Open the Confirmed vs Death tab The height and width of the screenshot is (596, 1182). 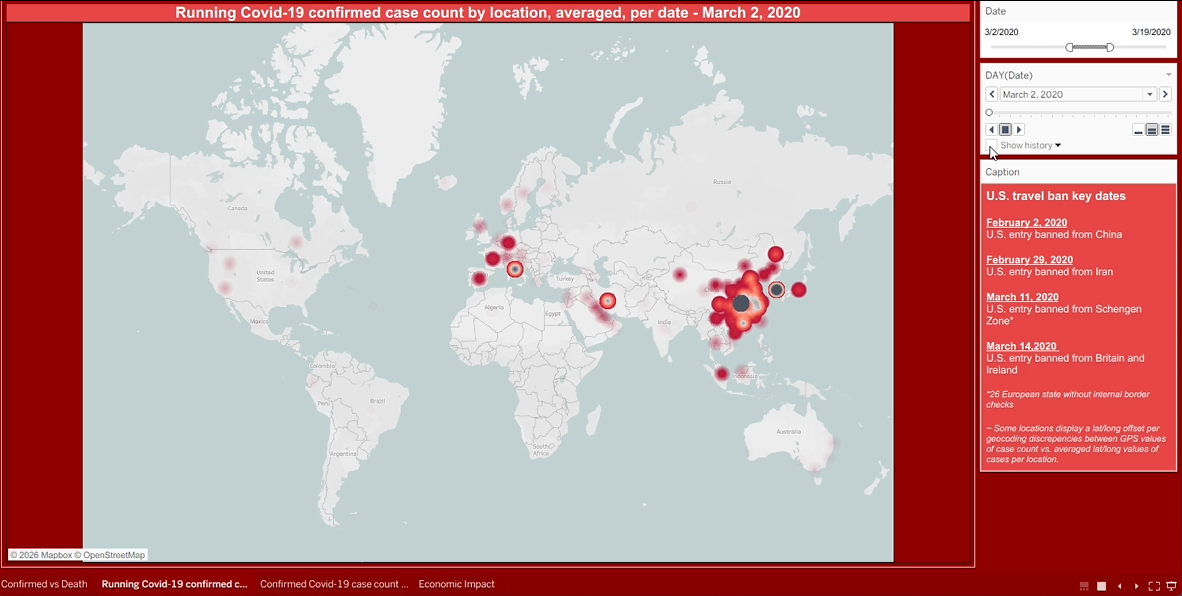click(x=44, y=584)
